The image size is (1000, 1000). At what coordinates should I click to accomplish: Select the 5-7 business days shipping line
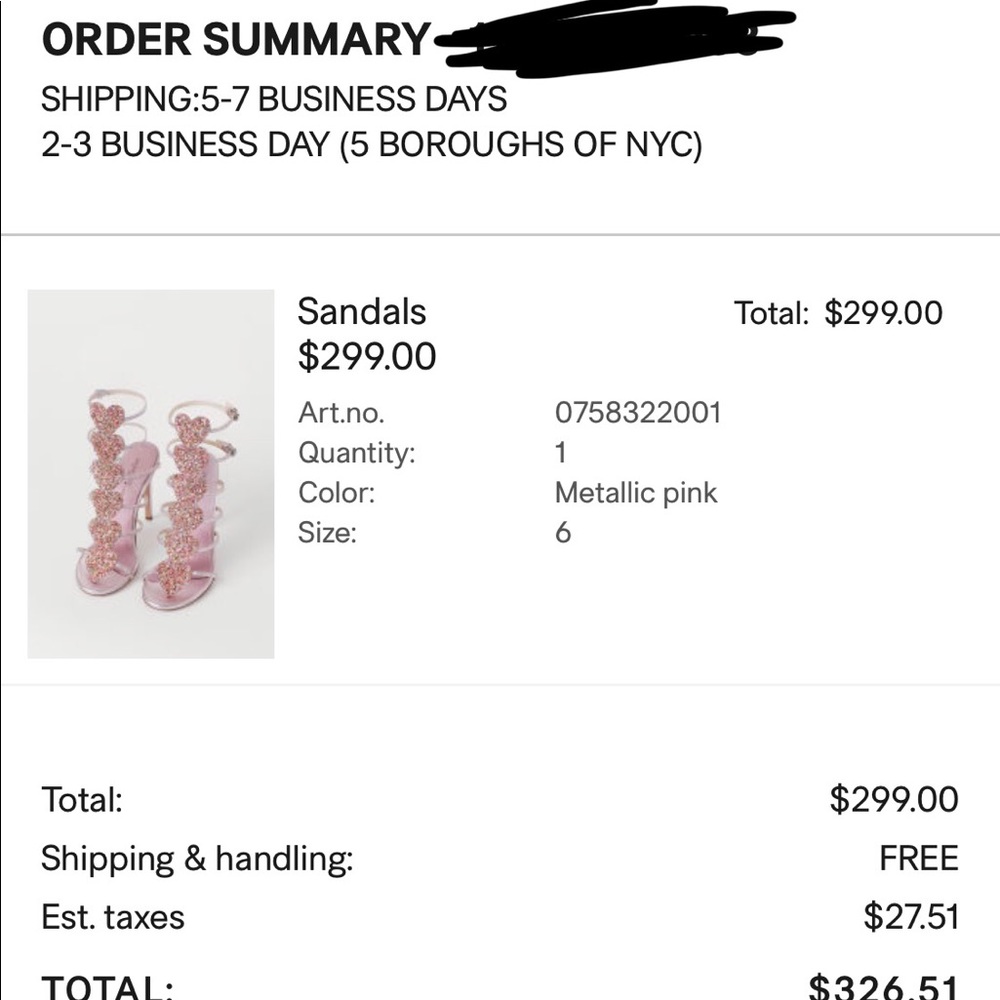pyautogui.click(x=274, y=99)
